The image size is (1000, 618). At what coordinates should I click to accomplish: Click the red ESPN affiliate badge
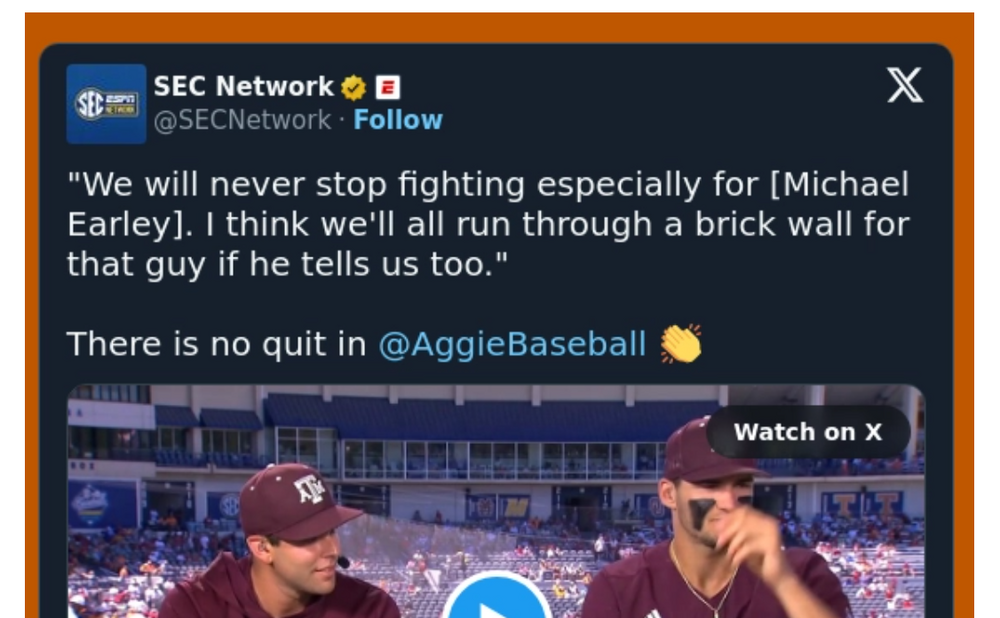click(388, 88)
